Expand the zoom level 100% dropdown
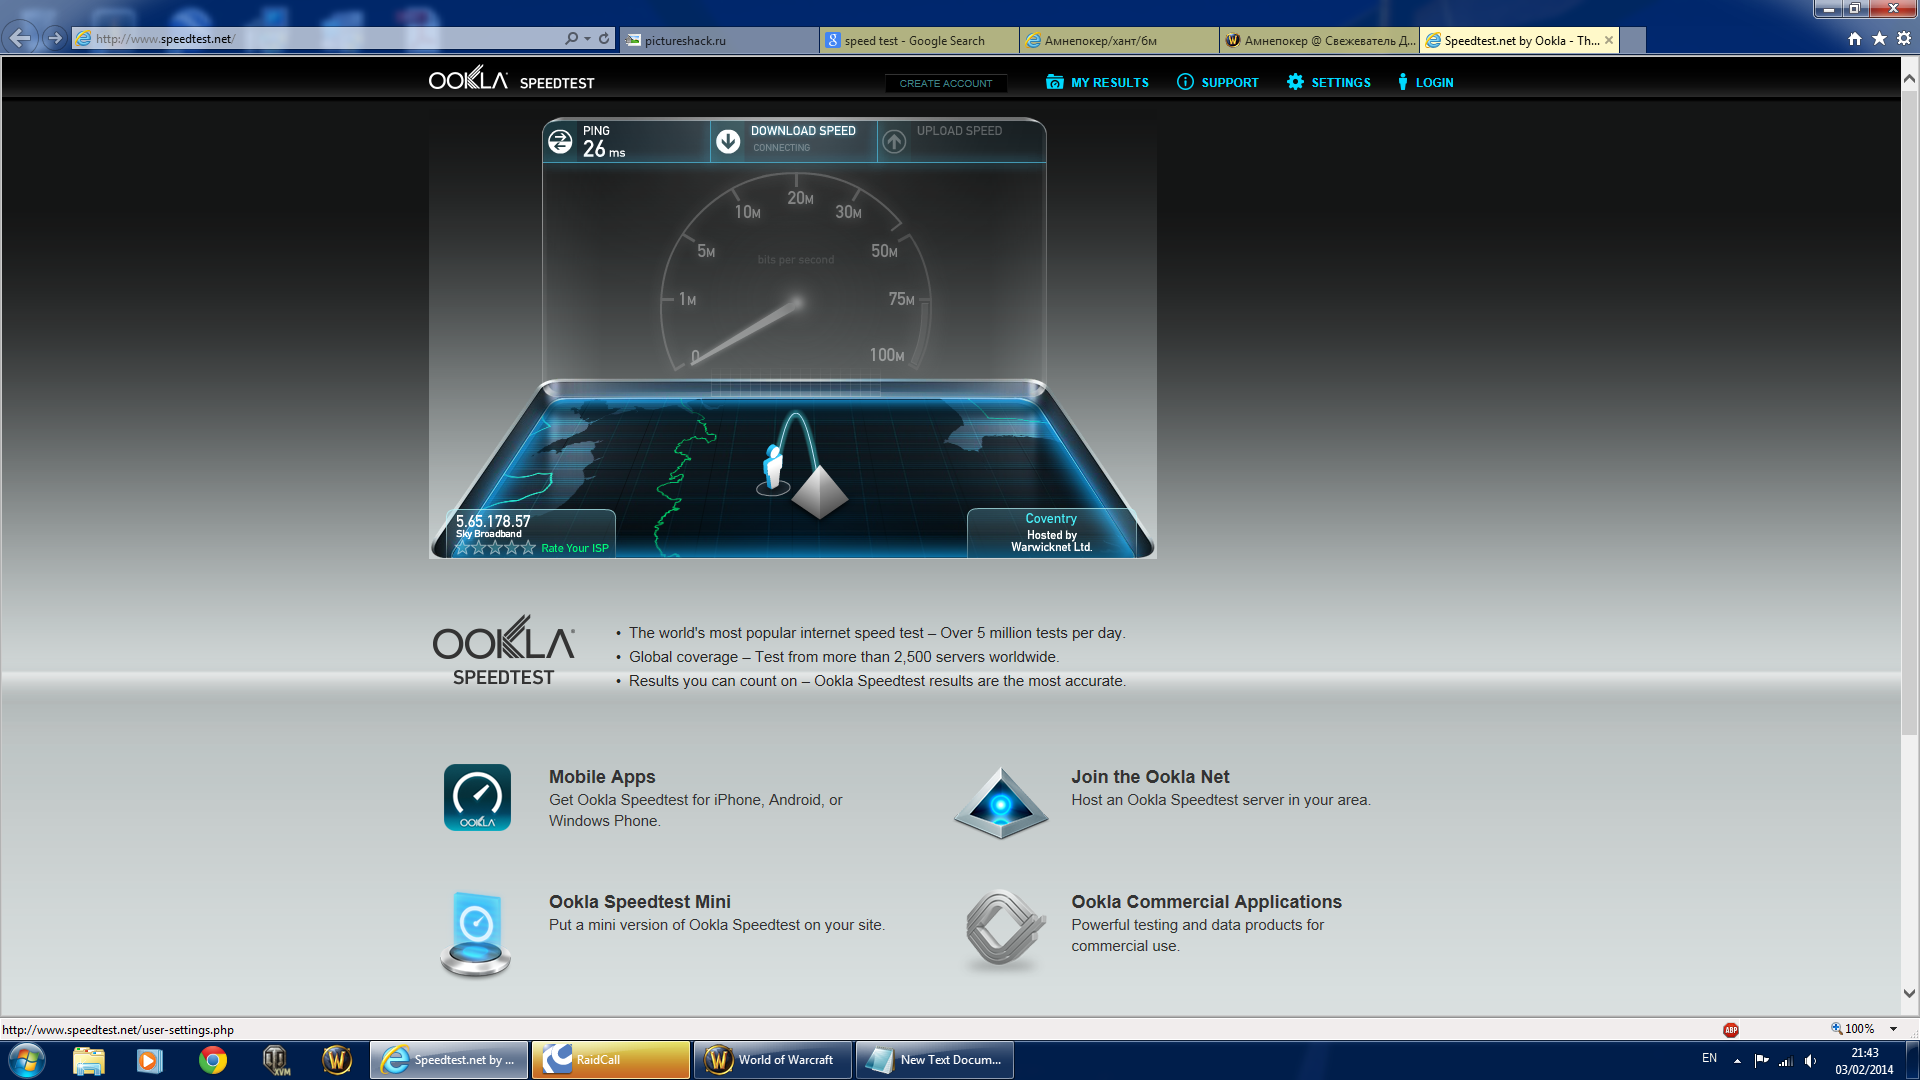Screen dimensions: 1920x1080 [1893, 1029]
